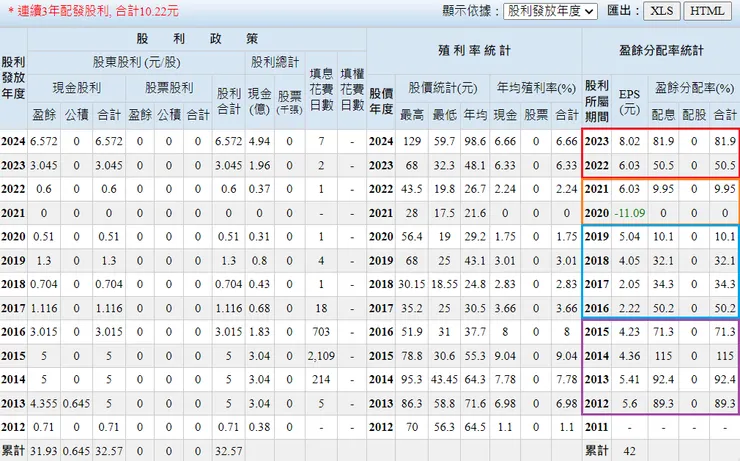Screen dimensions: 740x461
Task: Select the 1.83 cash total cell
Action: pos(260,332)
